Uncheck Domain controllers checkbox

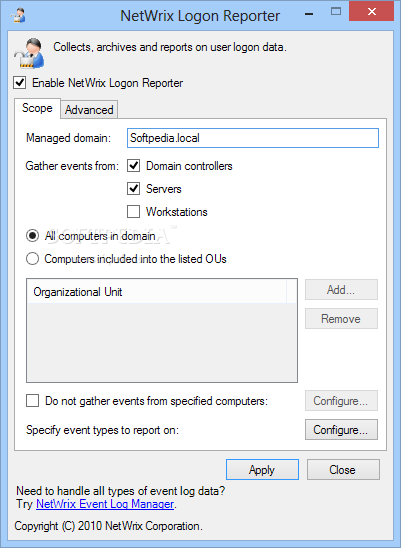[x=134, y=166]
